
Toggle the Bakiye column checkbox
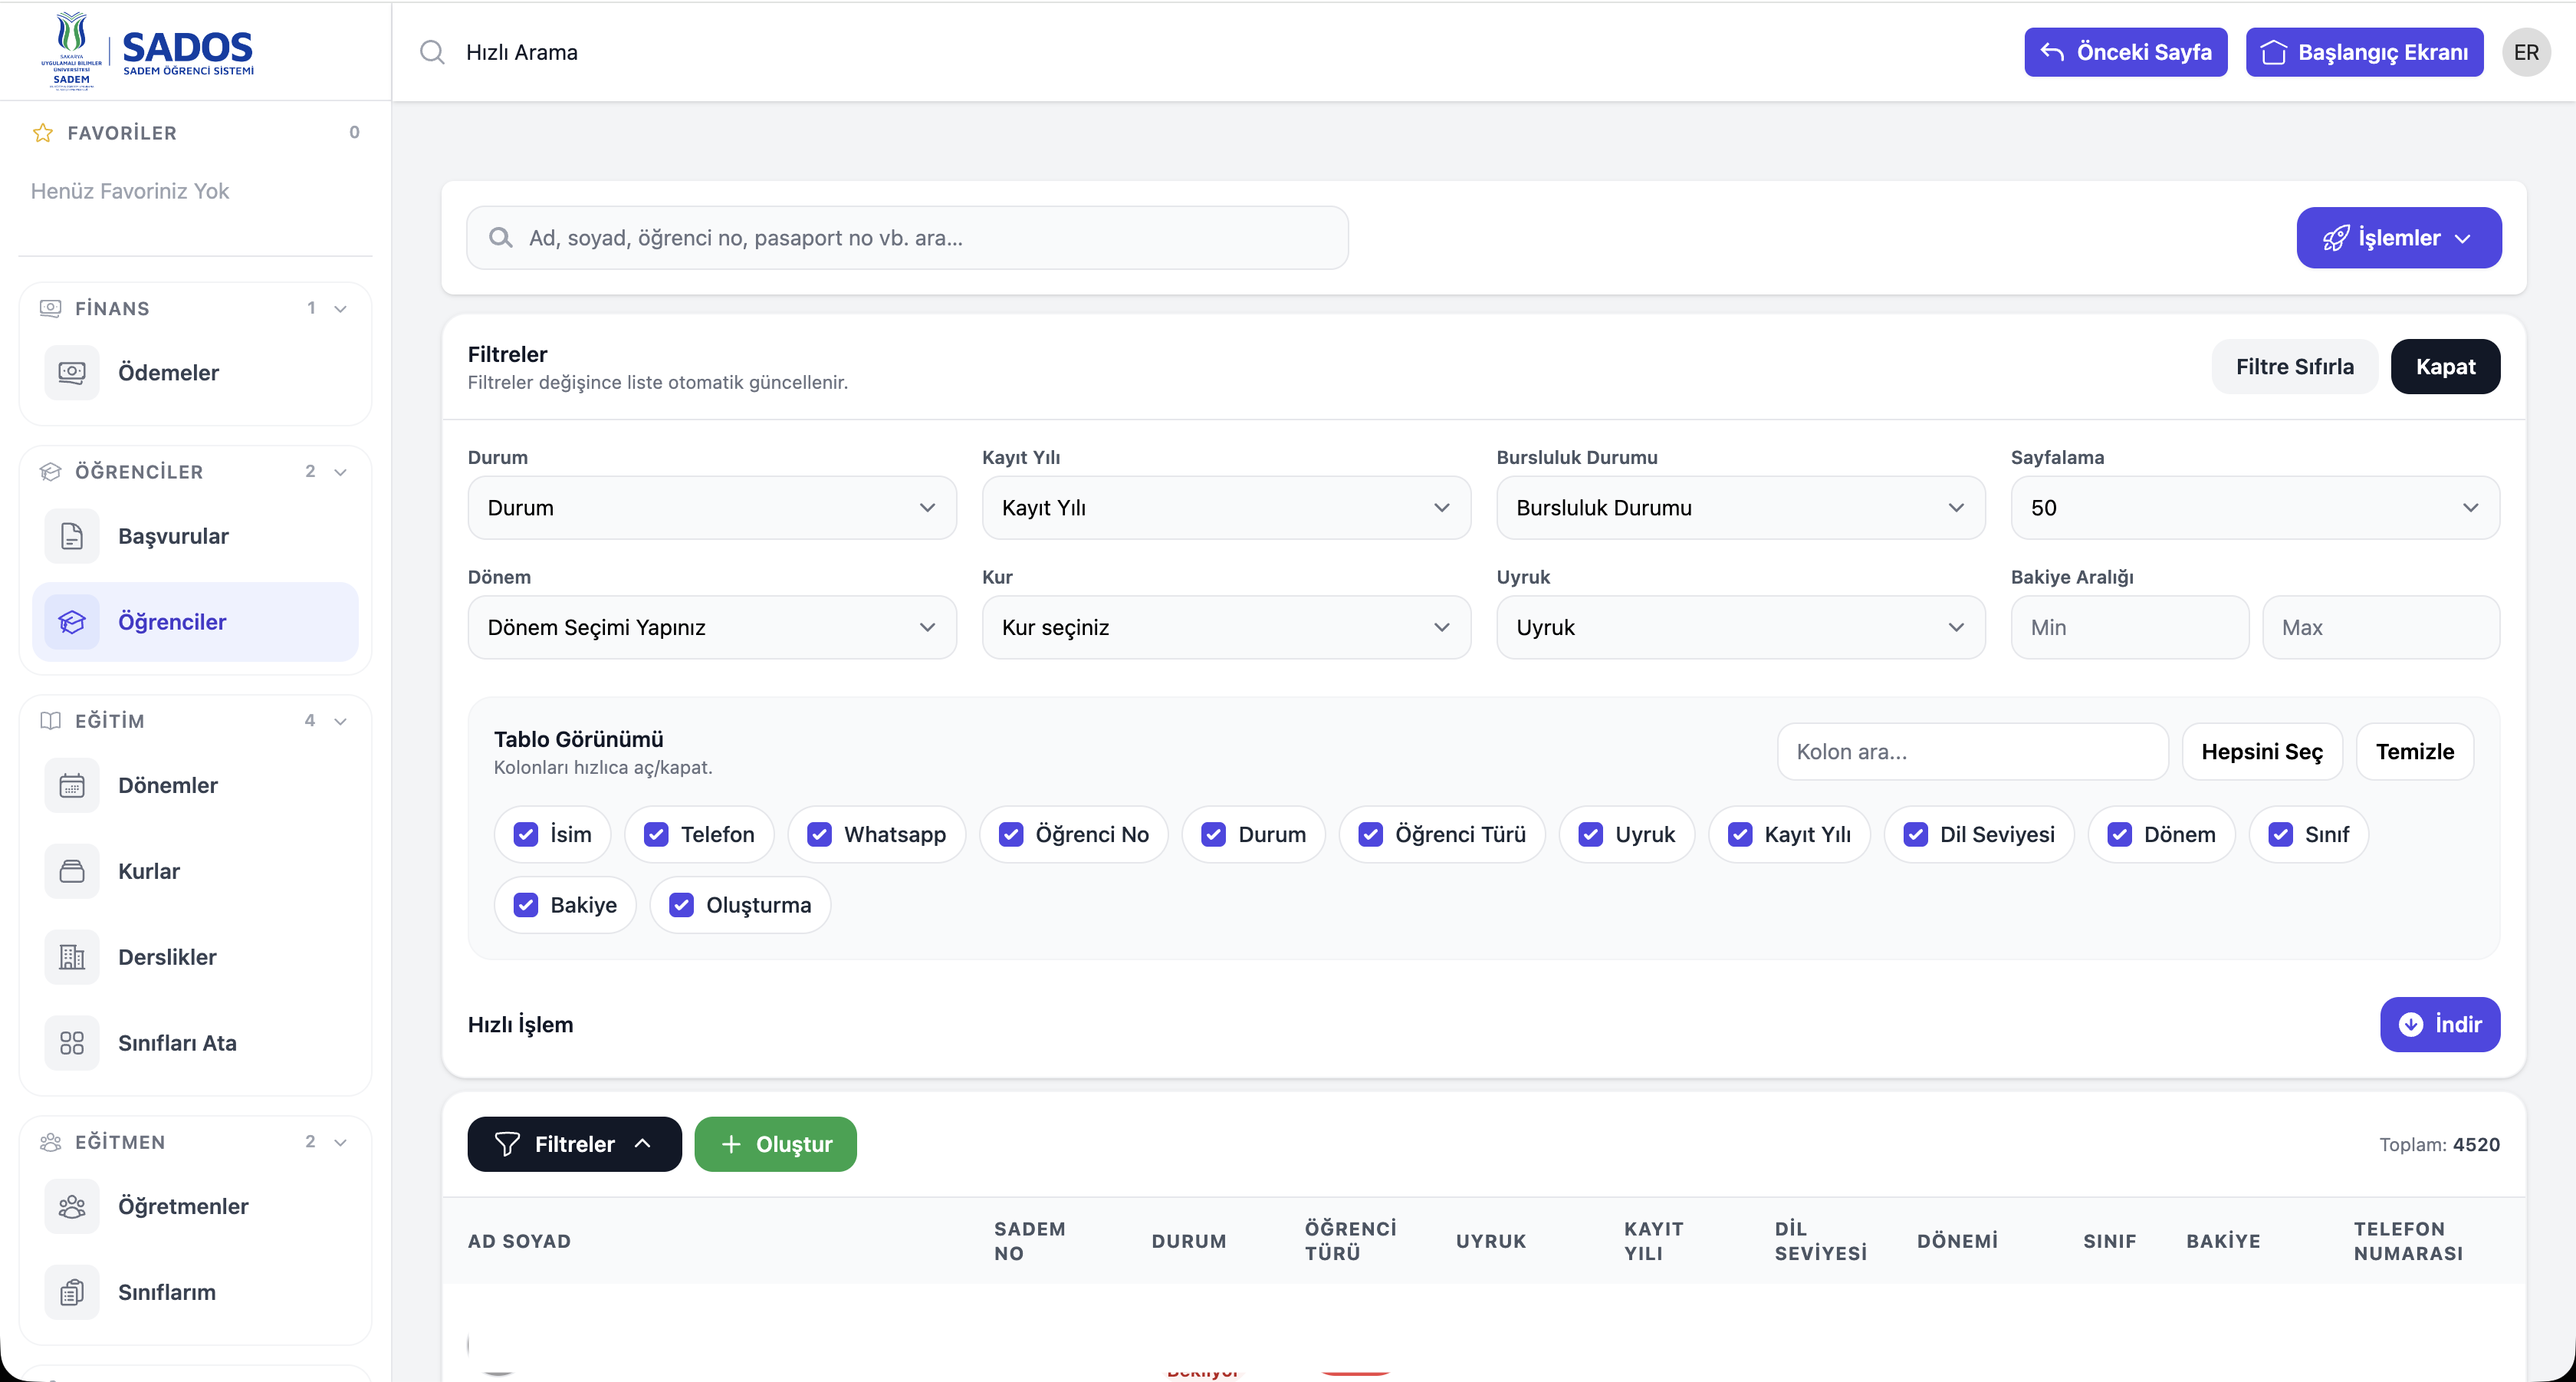point(526,905)
